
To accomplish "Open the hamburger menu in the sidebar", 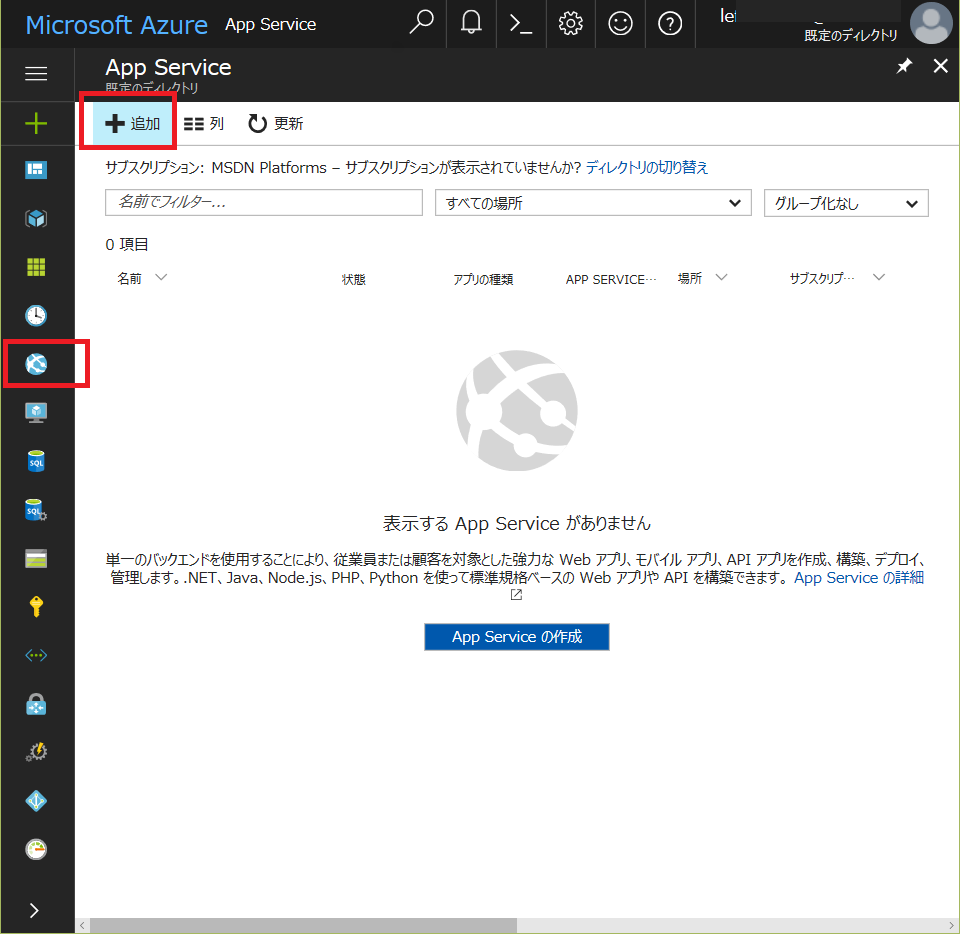I will pyautogui.click(x=36, y=73).
